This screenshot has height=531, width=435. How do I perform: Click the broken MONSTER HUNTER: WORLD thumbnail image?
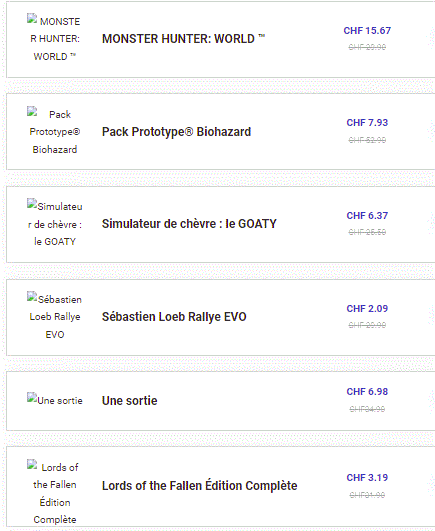point(55,39)
